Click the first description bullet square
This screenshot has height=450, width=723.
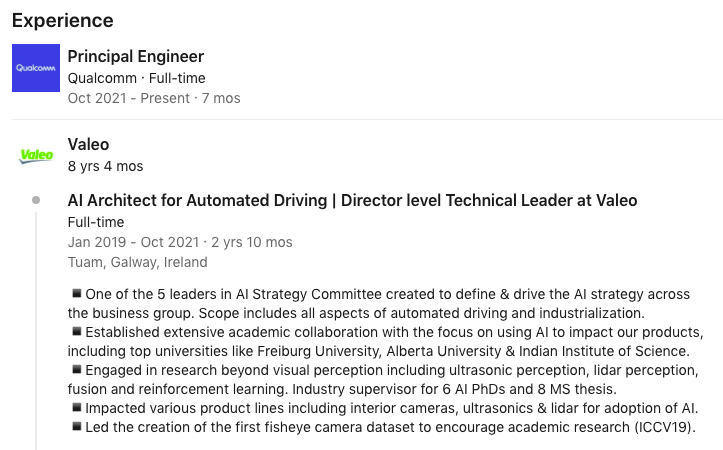(x=77, y=293)
